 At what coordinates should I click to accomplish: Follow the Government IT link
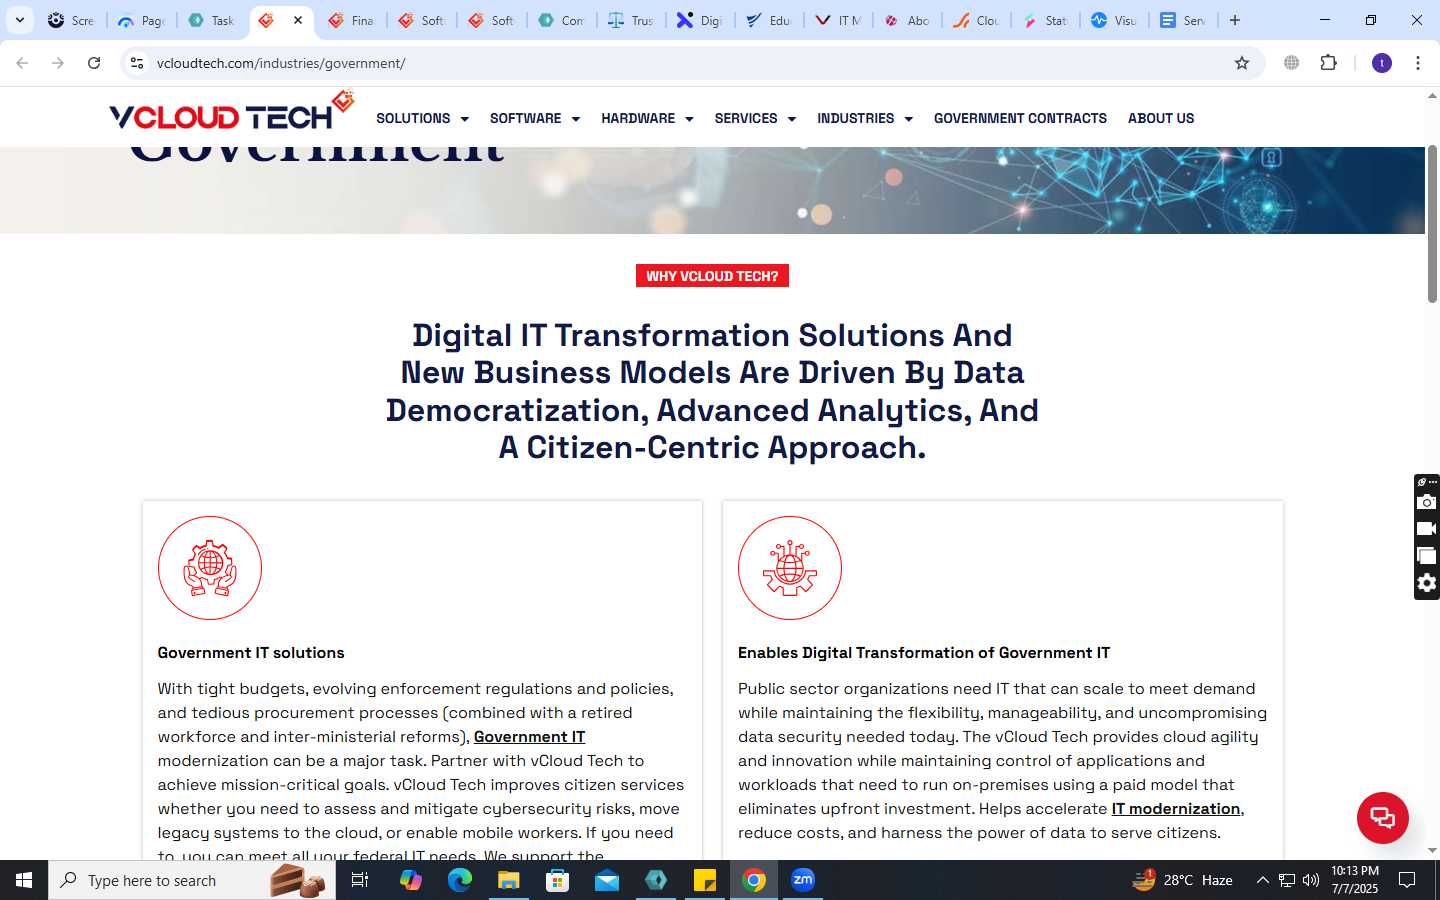click(529, 737)
